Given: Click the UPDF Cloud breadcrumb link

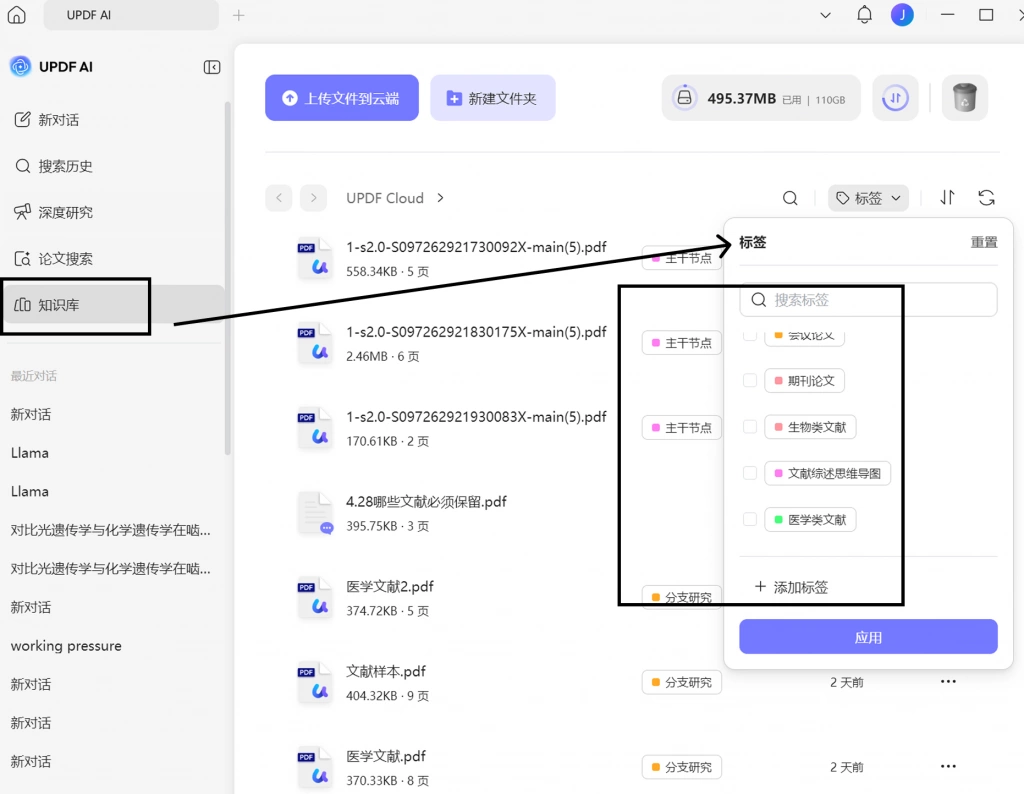Looking at the screenshot, I should [x=385, y=198].
